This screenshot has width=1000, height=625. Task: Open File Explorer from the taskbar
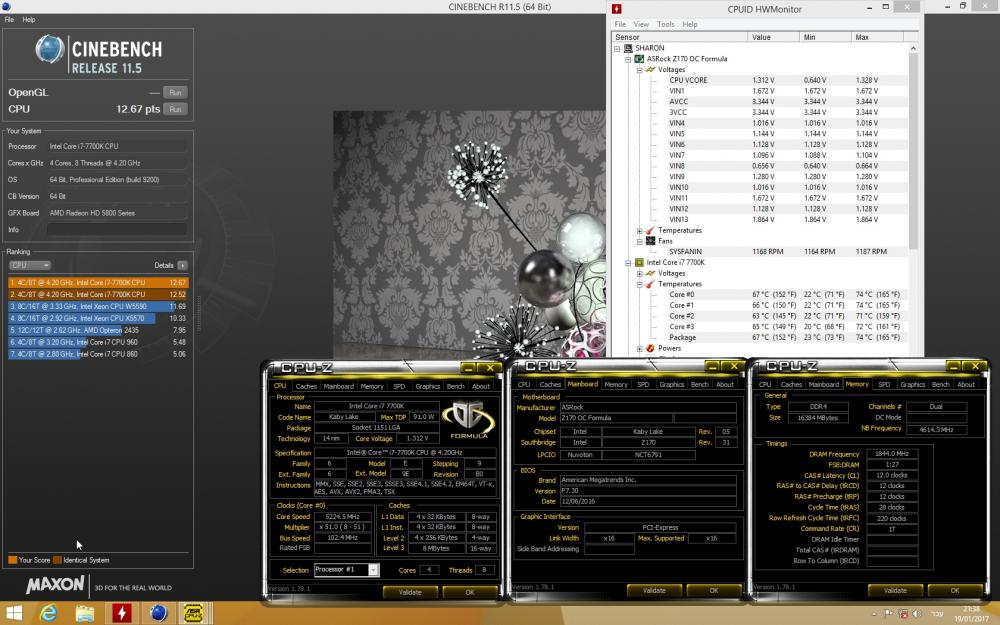(x=84, y=614)
